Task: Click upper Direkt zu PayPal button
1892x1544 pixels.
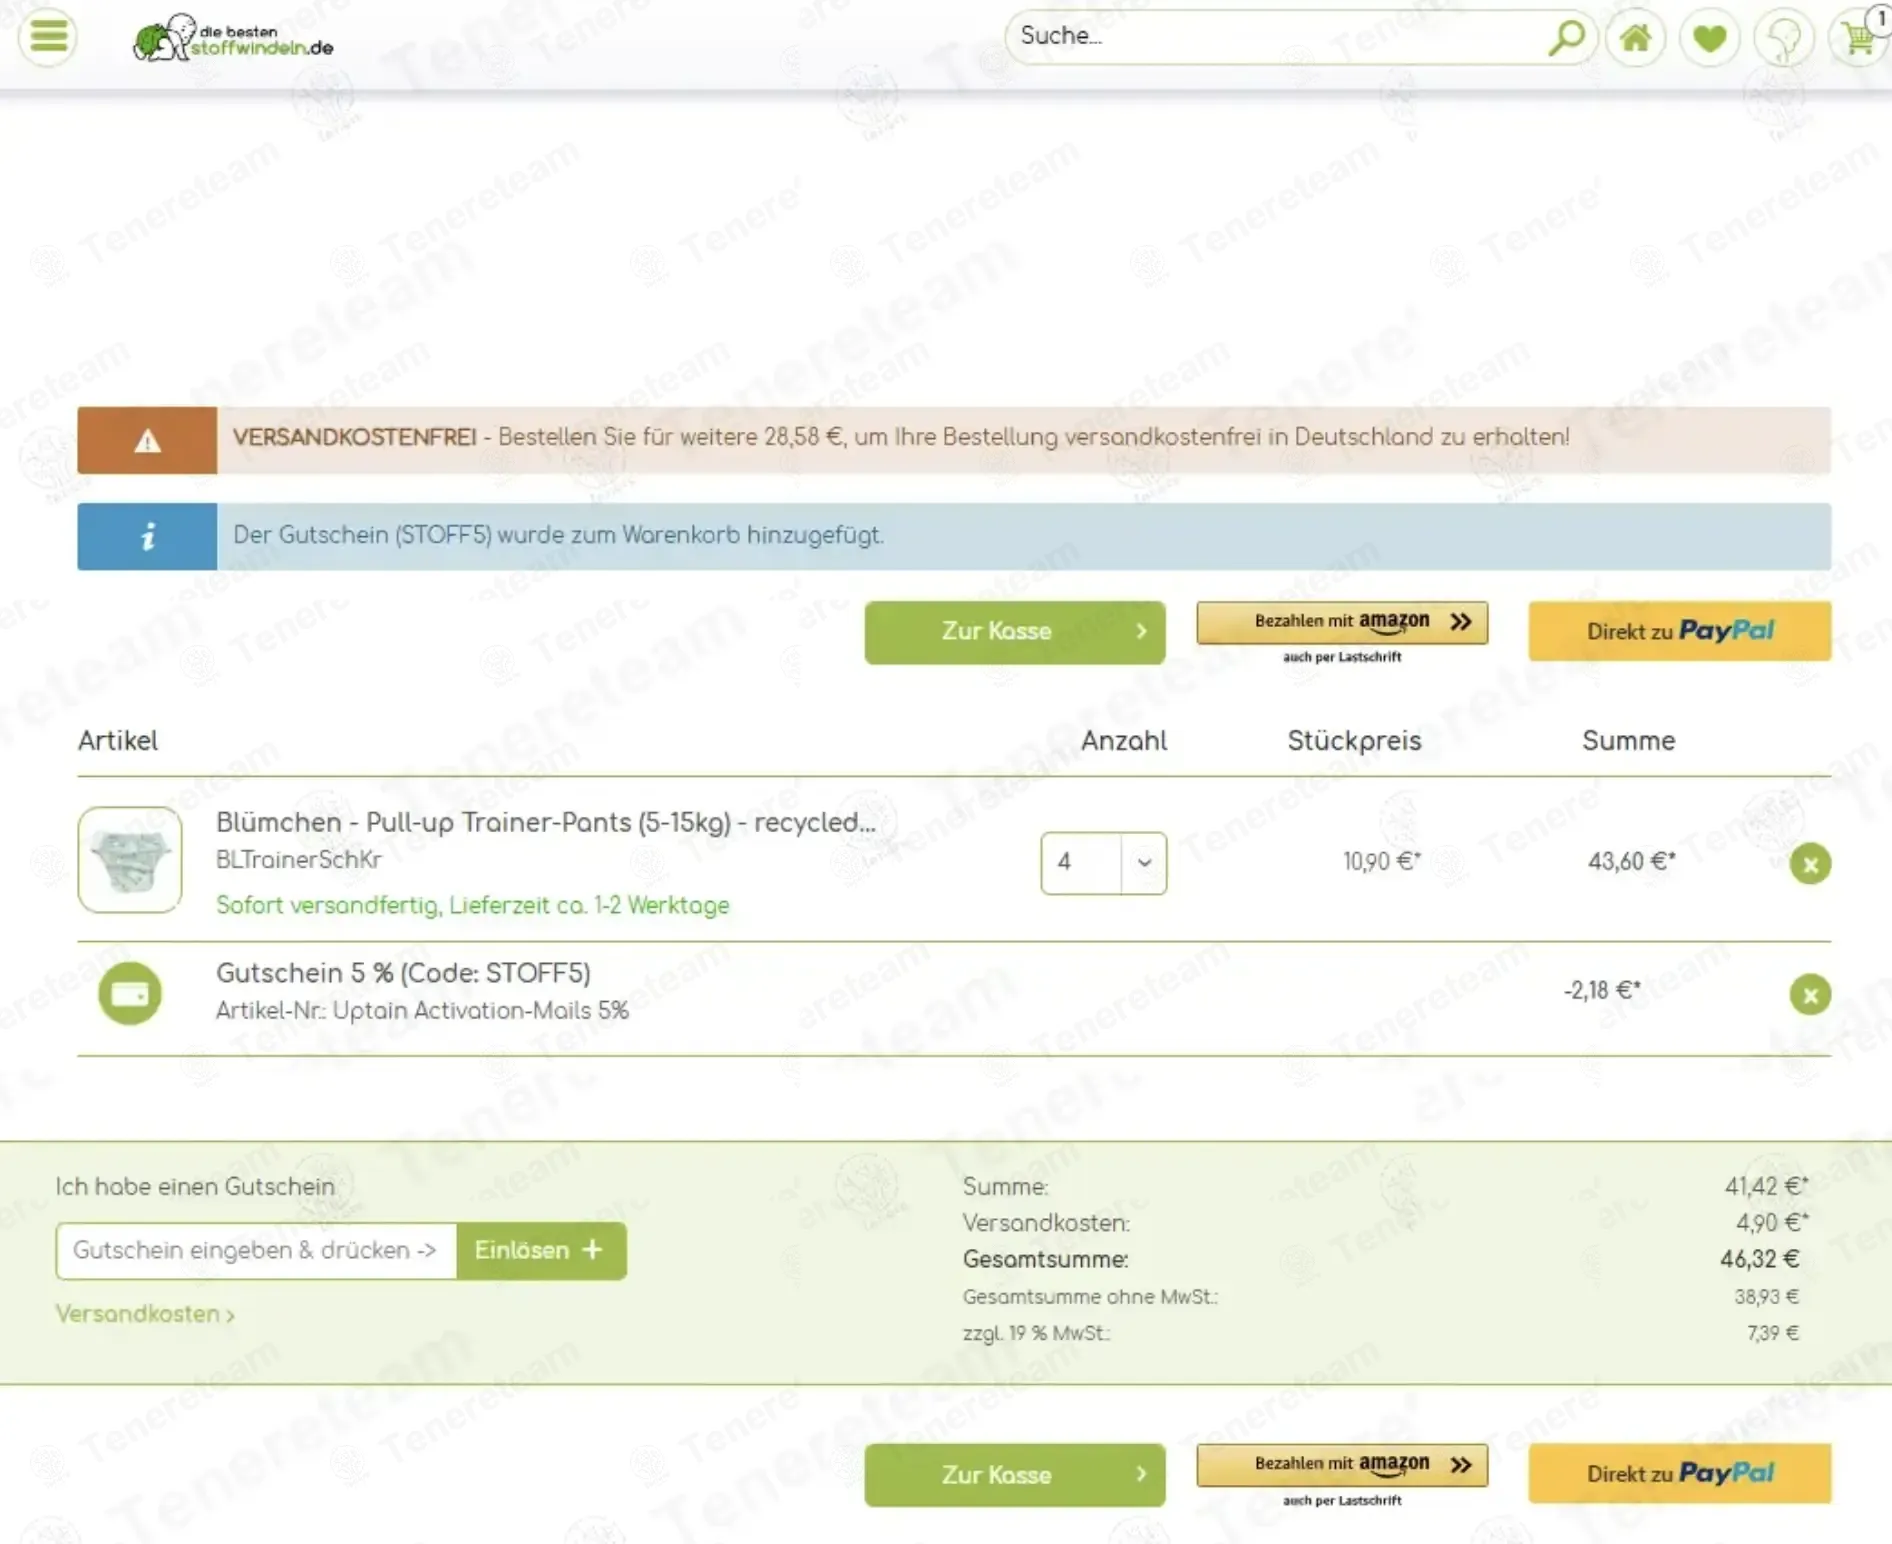Action: click(x=1680, y=631)
